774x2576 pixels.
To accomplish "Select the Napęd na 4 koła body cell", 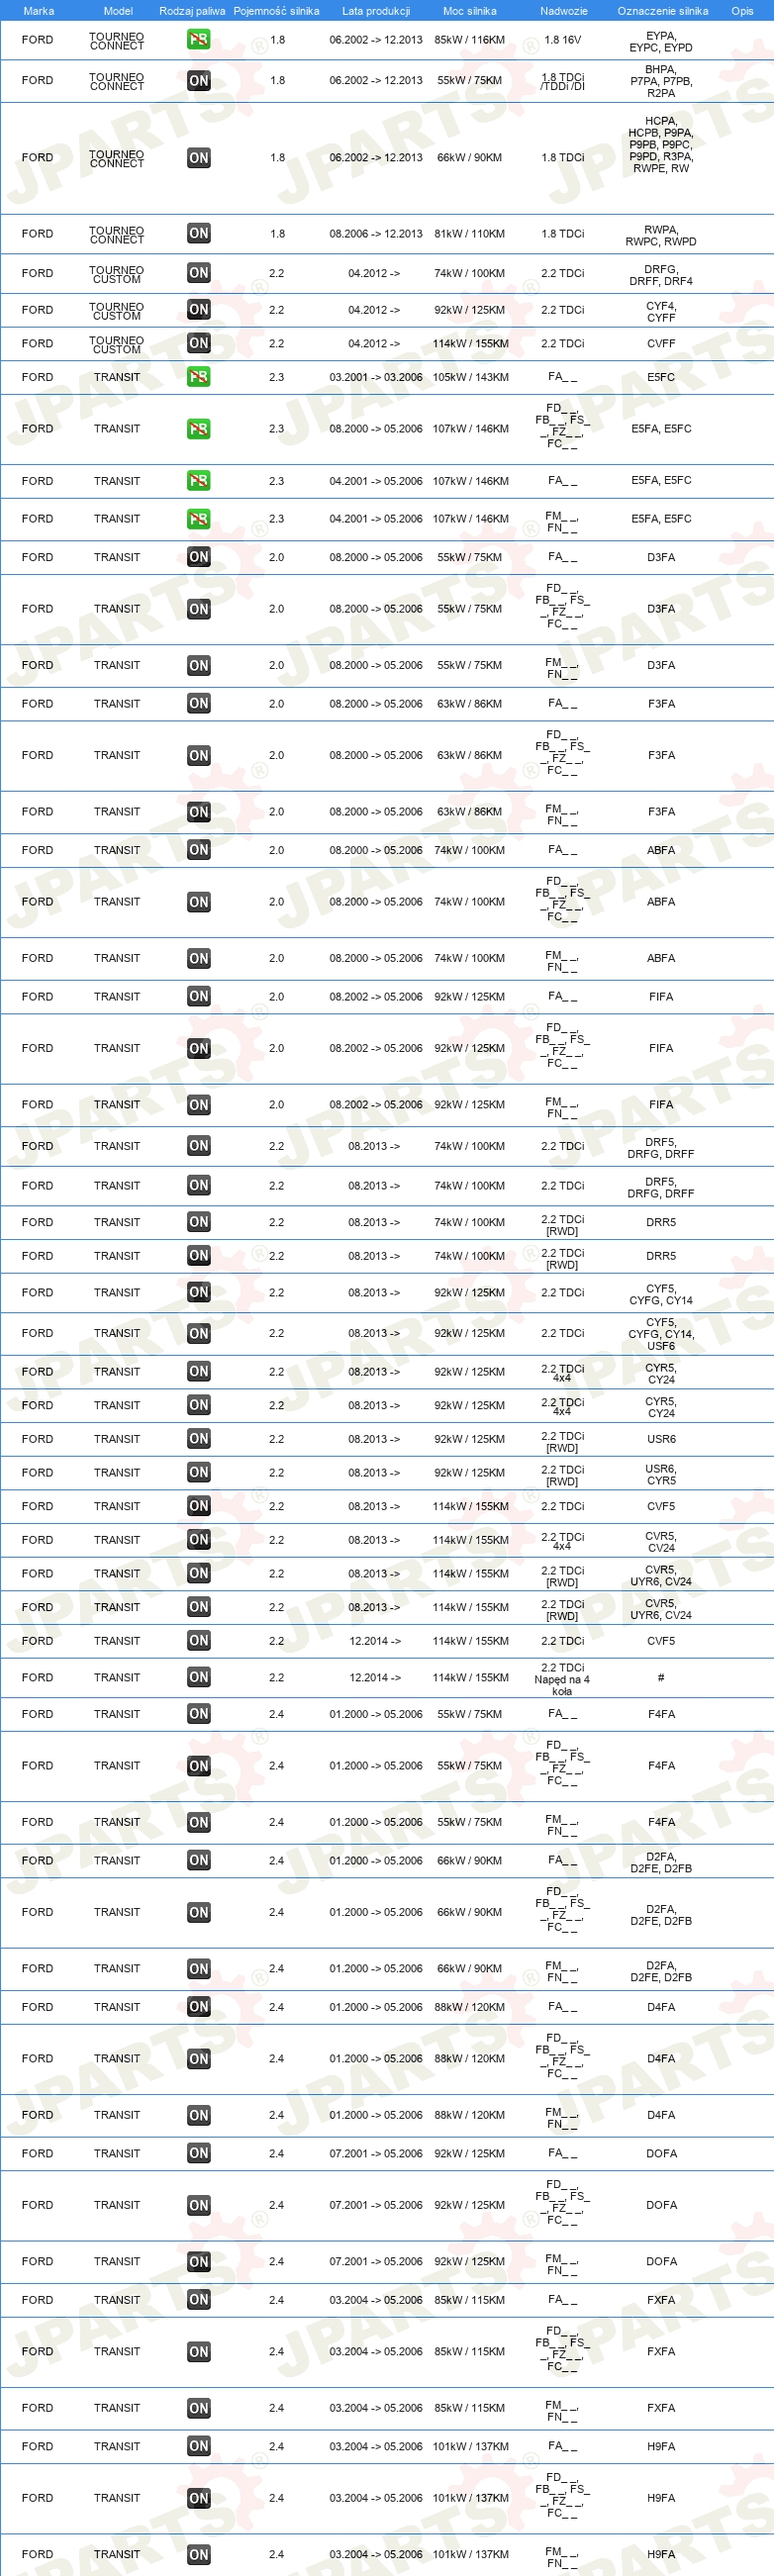I will (x=562, y=1679).
